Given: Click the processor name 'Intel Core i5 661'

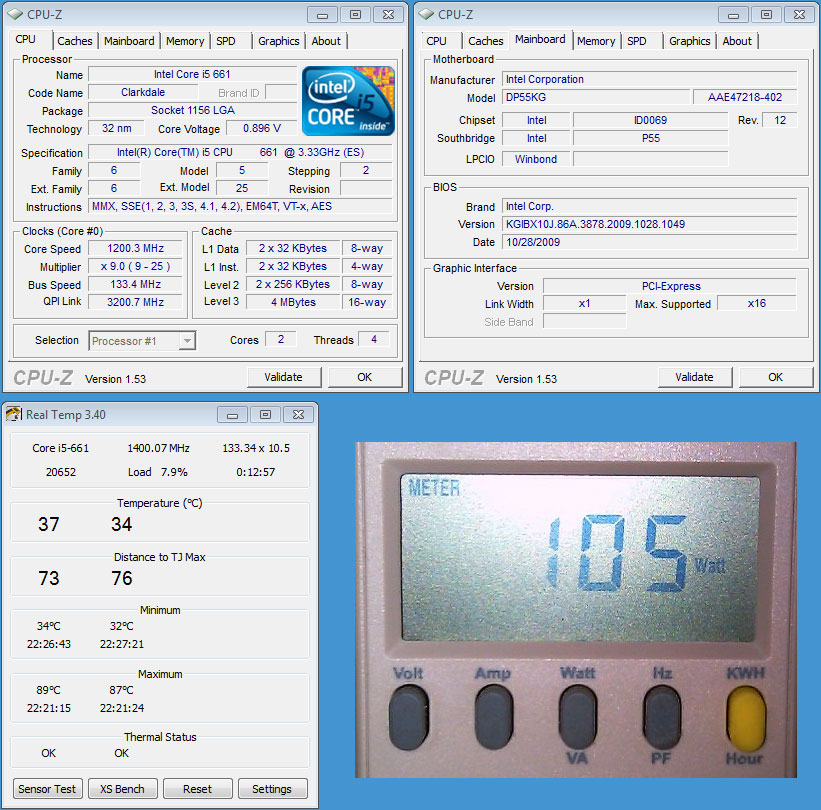Looking at the screenshot, I should point(192,74).
